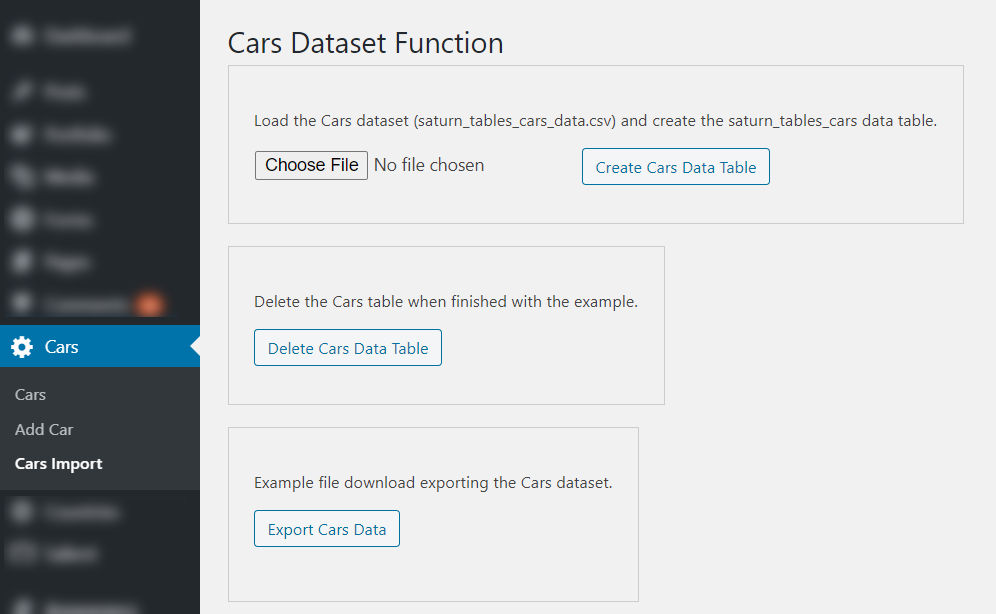Select the Cars Import submenu item
The height and width of the screenshot is (614, 996).
pos(59,464)
